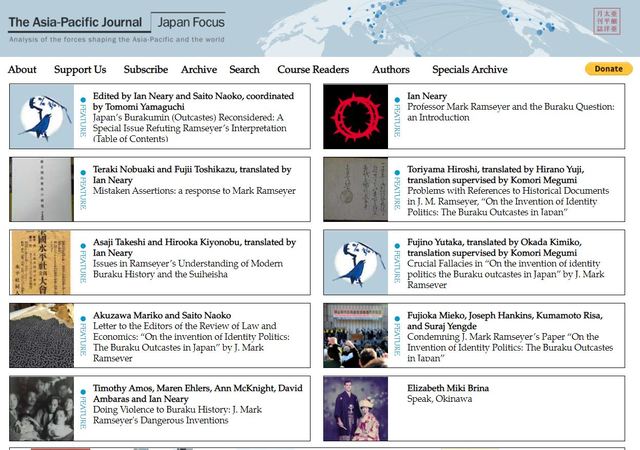The image size is (640, 450).
Task: Click author line 'Toriyama Hiroshi, translated by Hirano Yuji'
Action: [496, 175]
